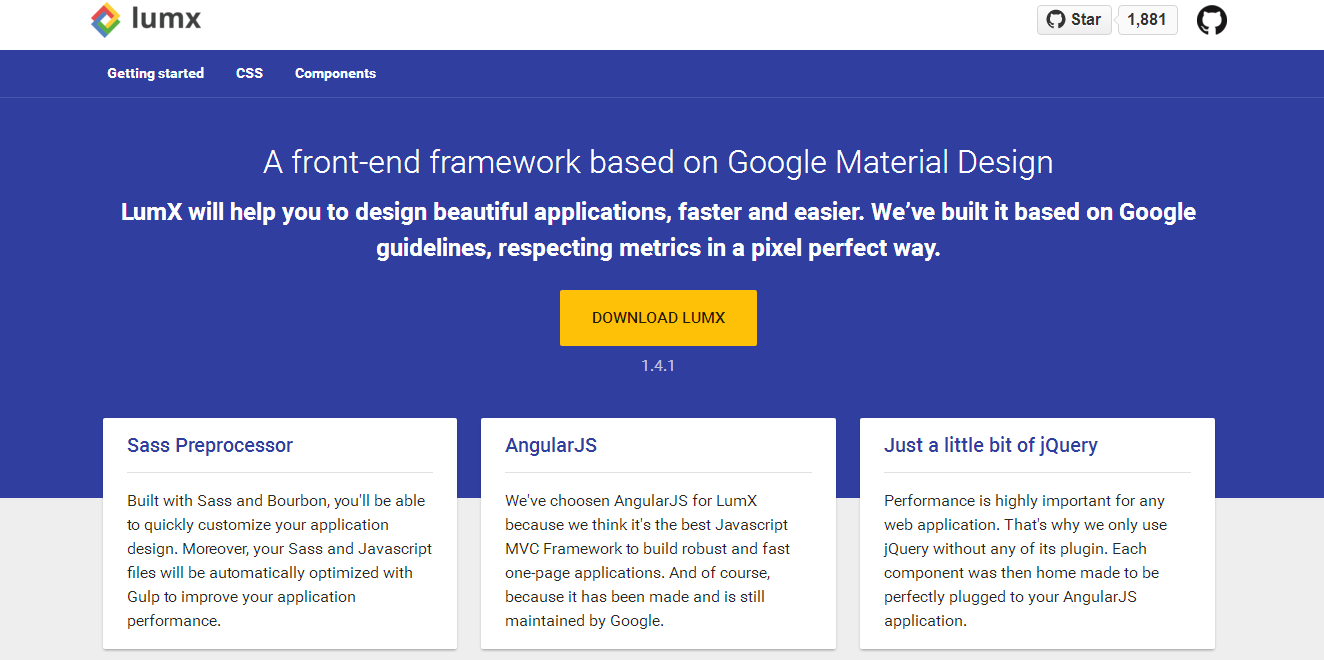Click the DOWNLOAD LUMX button
The width and height of the screenshot is (1324, 660).
(x=658, y=318)
